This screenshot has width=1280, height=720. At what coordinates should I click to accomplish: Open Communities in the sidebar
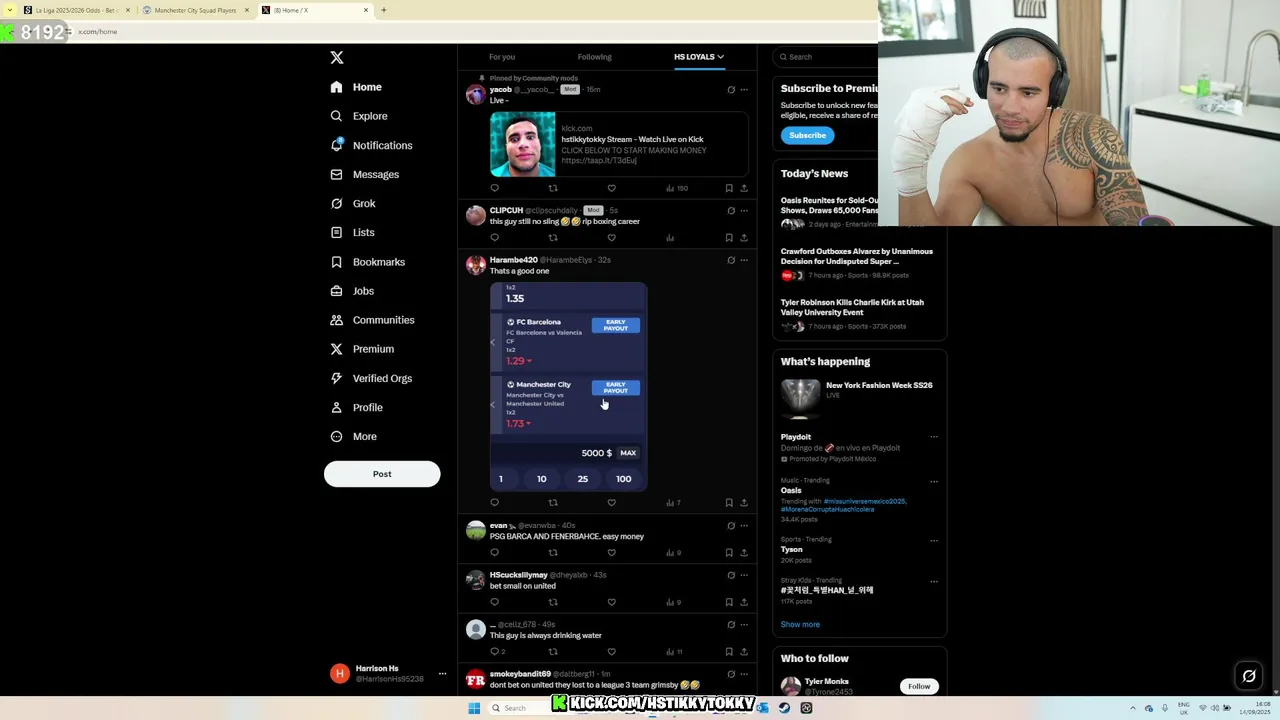[372, 320]
